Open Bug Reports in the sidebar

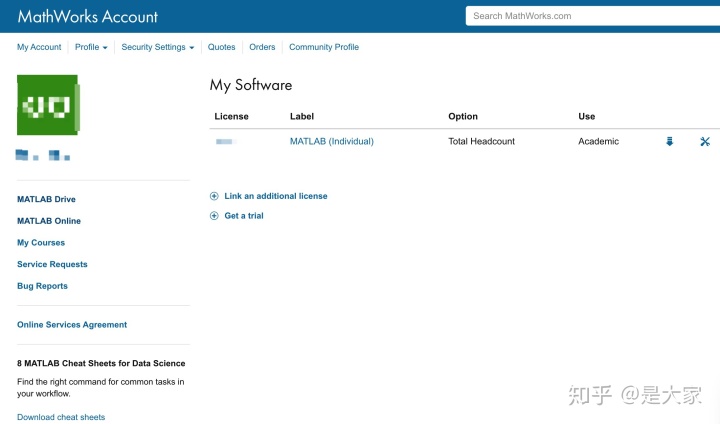(x=42, y=286)
